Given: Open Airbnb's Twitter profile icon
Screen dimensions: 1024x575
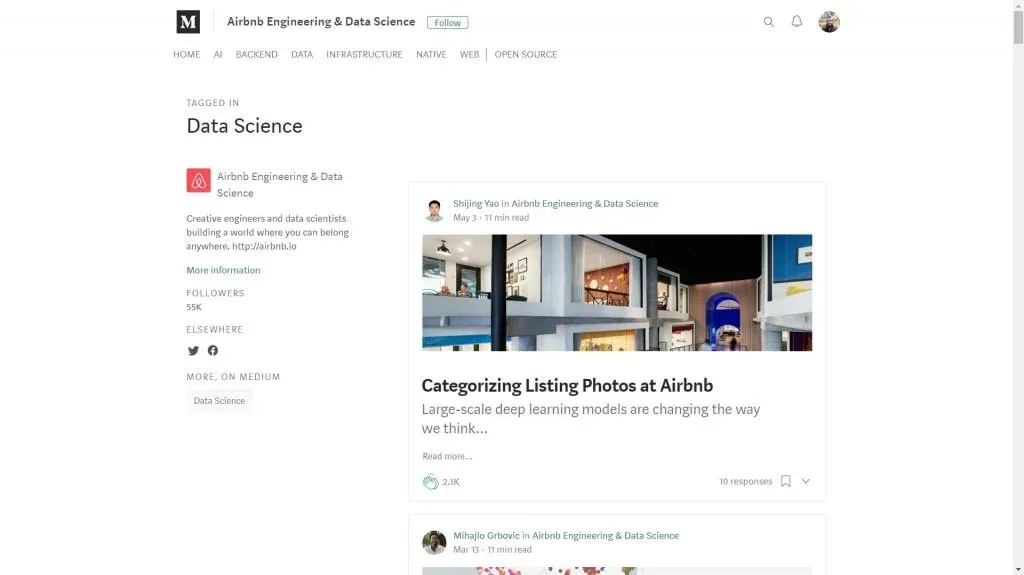Looking at the screenshot, I should pyautogui.click(x=194, y=351).
